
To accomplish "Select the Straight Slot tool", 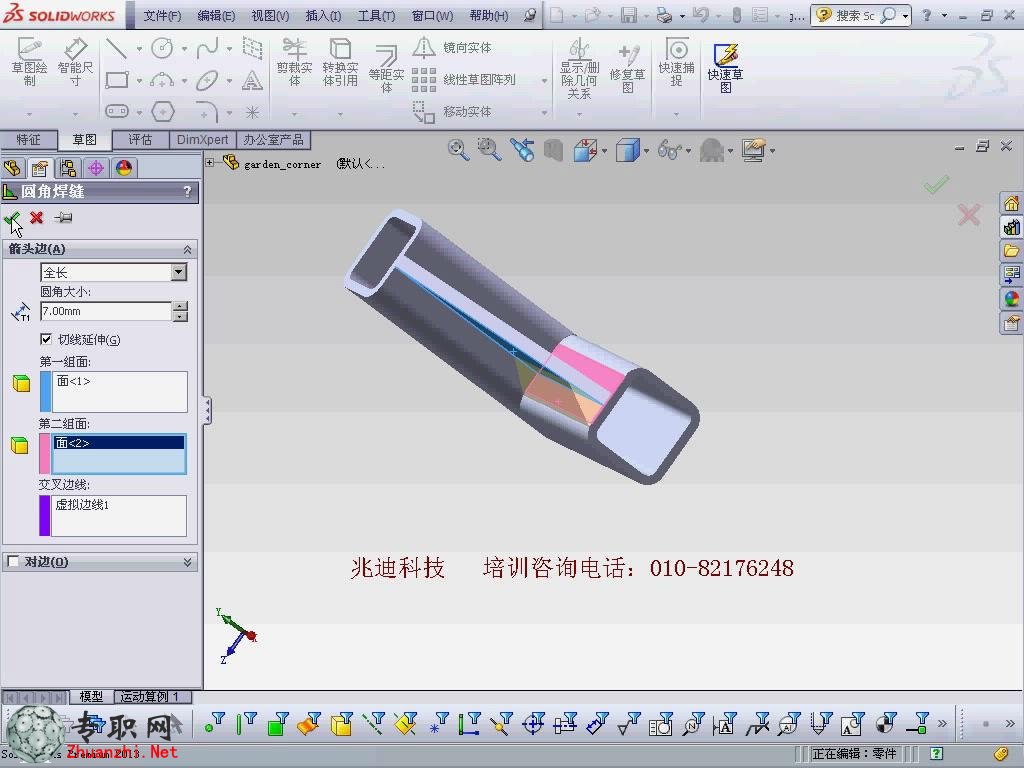I will pyautogui.click(x=117, y=112).
